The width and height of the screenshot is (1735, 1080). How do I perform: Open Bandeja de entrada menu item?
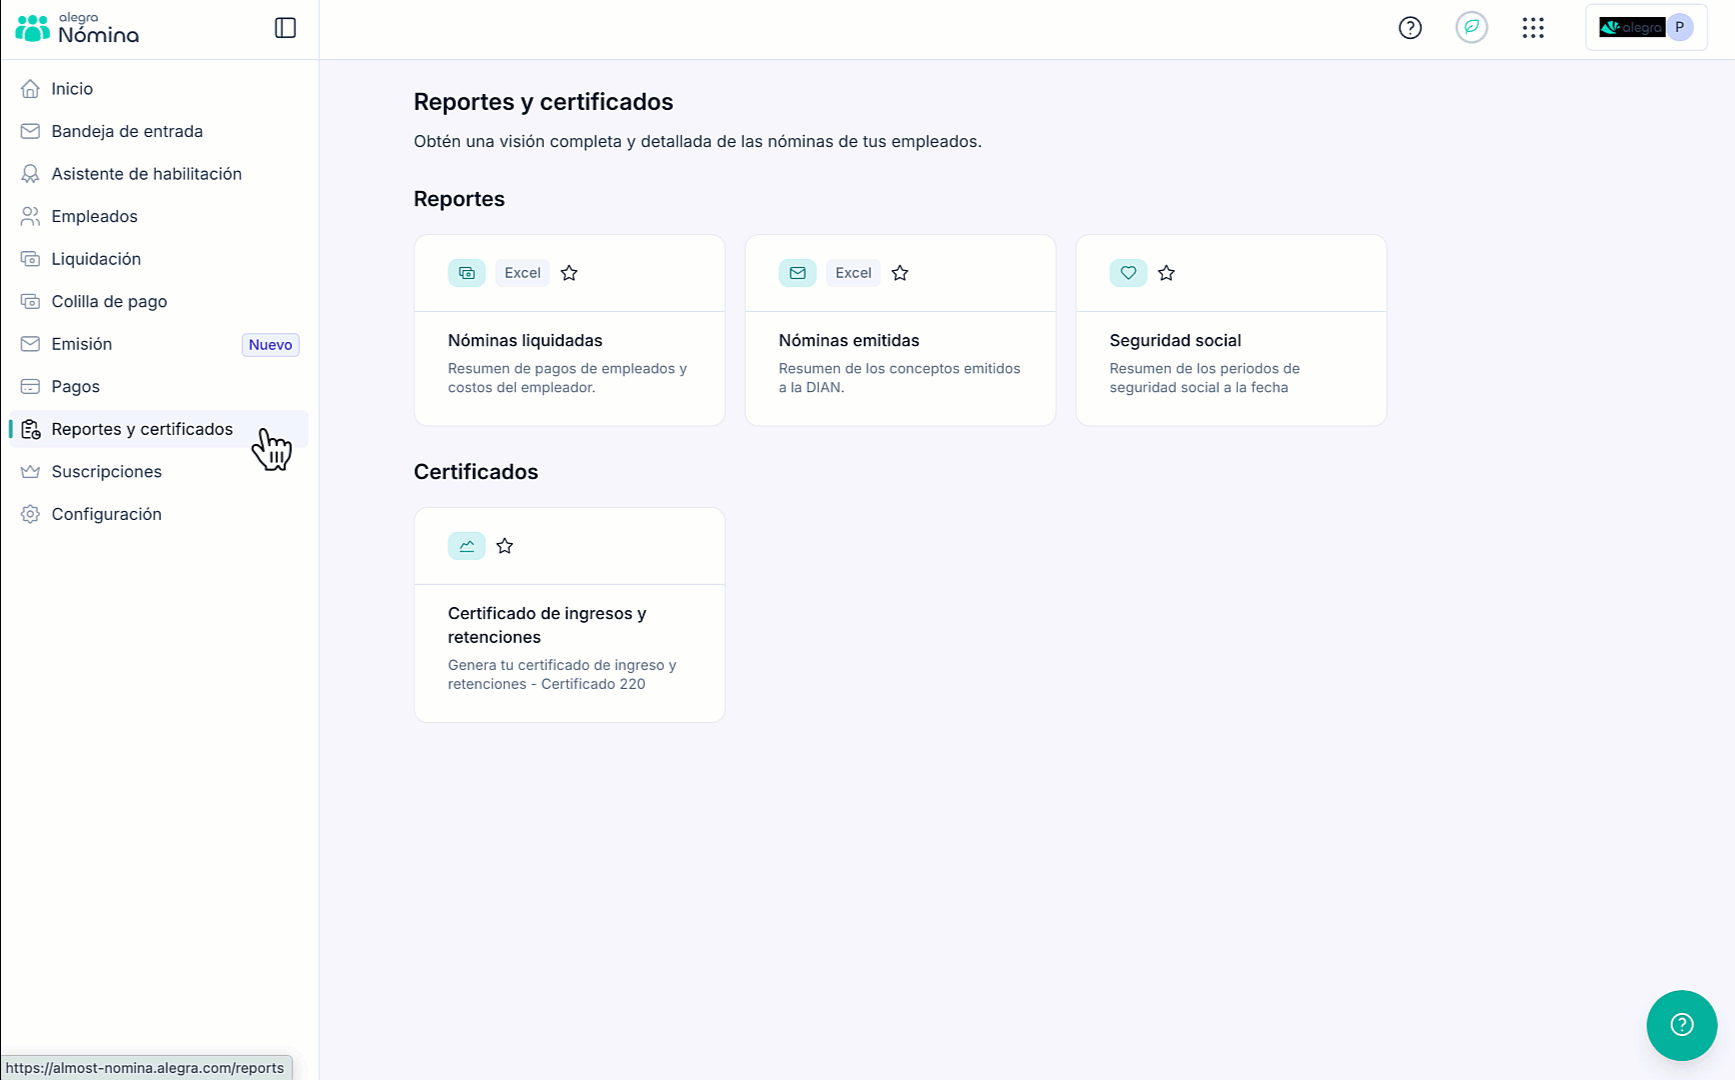(159, 131)
